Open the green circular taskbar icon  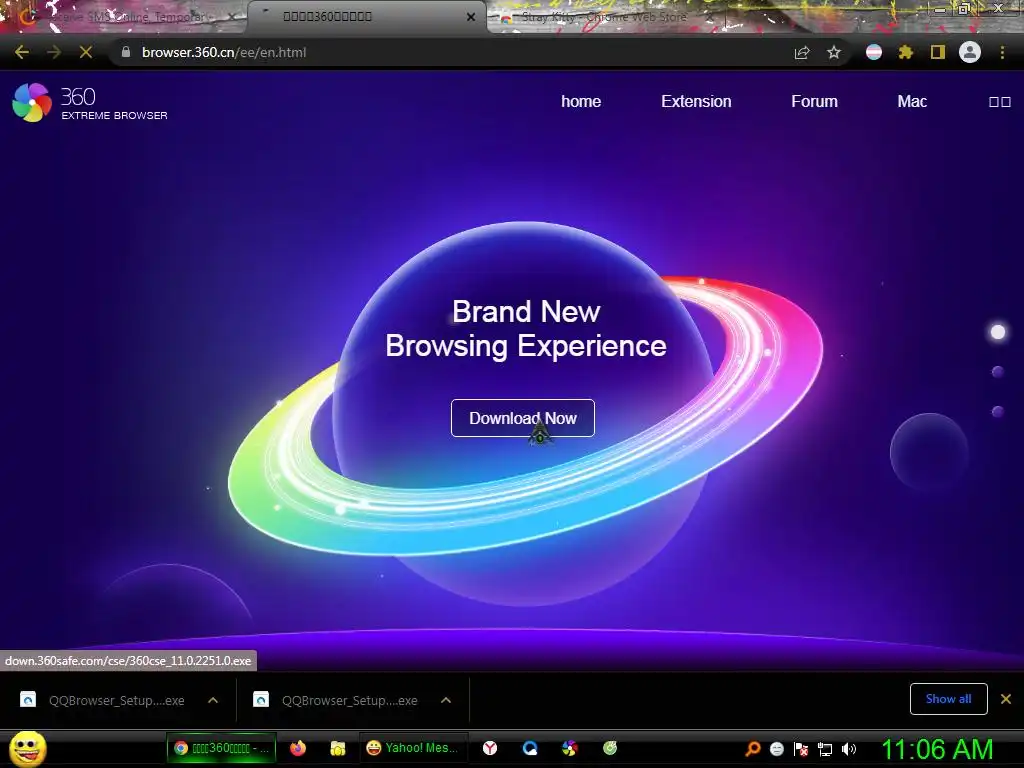(610, 748)
